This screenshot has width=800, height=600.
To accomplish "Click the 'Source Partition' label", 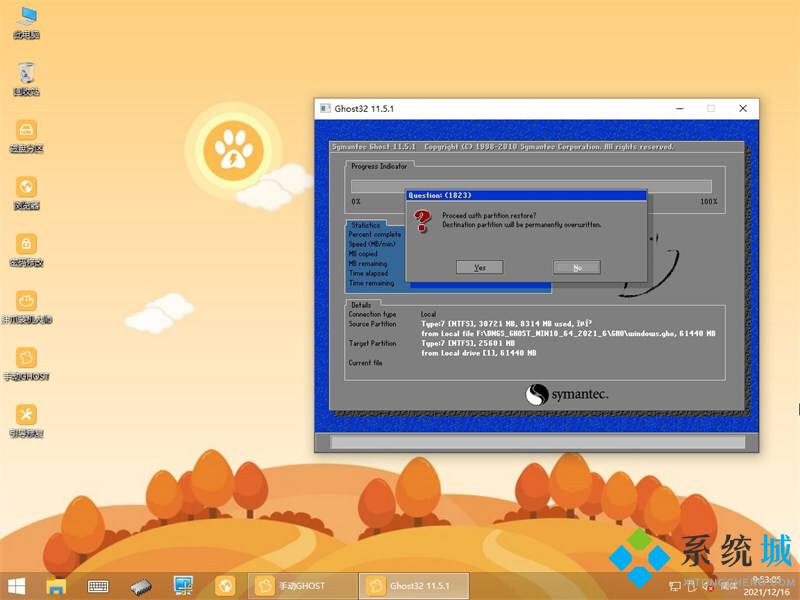I will 372,324.
